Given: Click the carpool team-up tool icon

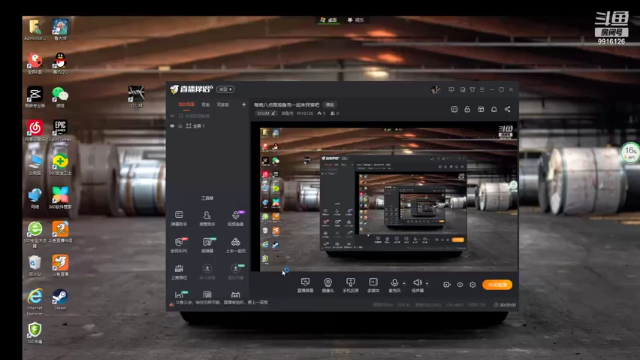Looking at the screenshot, I should point(236,245).
